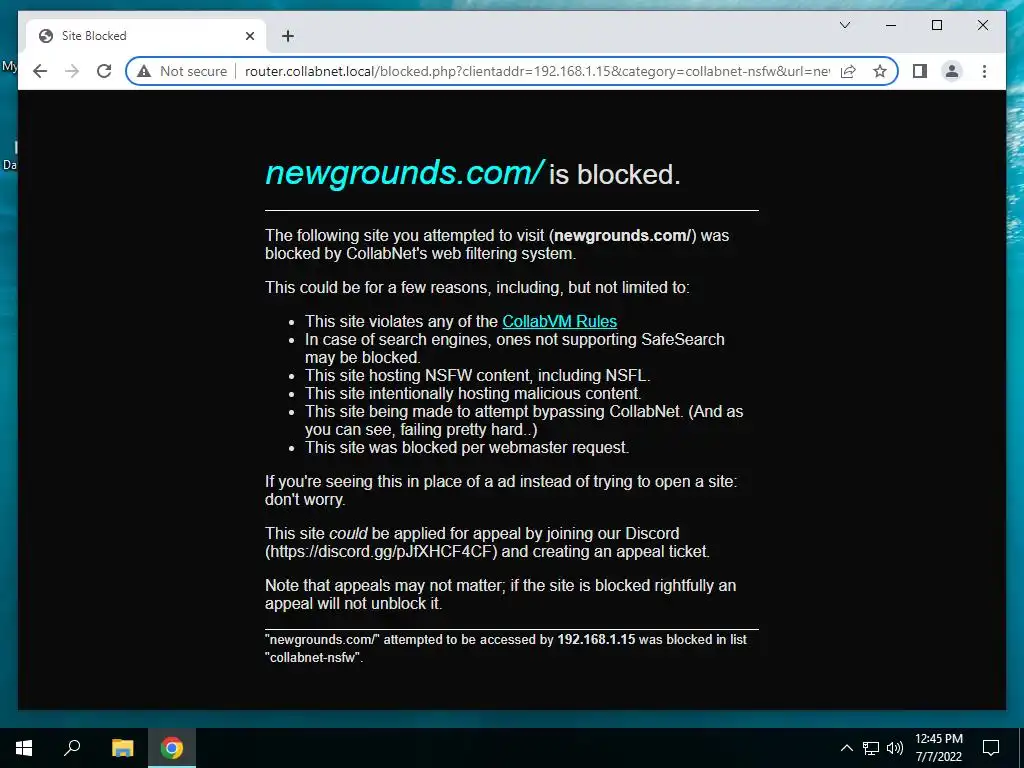The height and width of the screenshot is (768, 1024).
Task: Open network status tray icon
Action: tap(871, 748)
